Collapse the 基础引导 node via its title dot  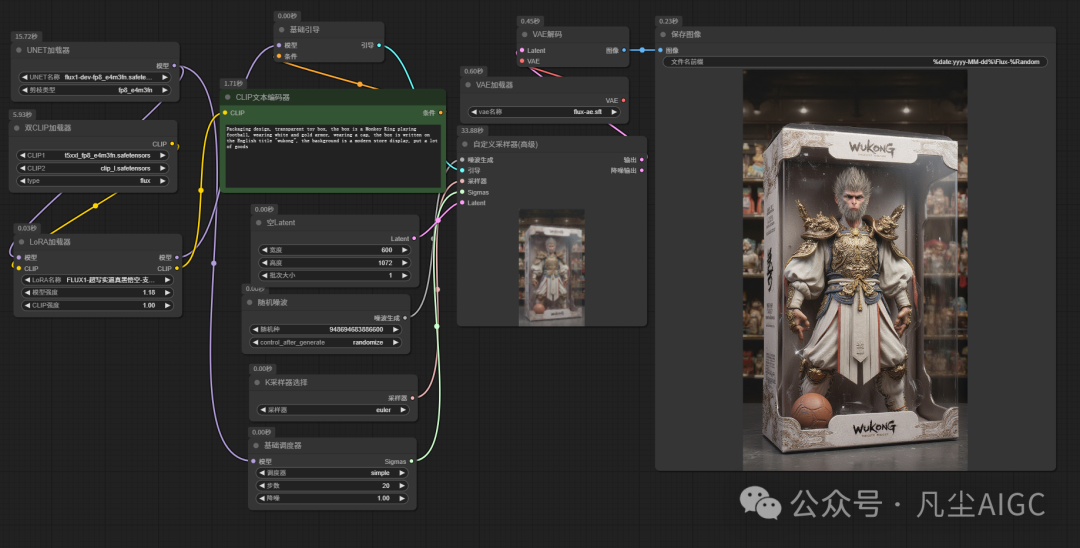282,30
